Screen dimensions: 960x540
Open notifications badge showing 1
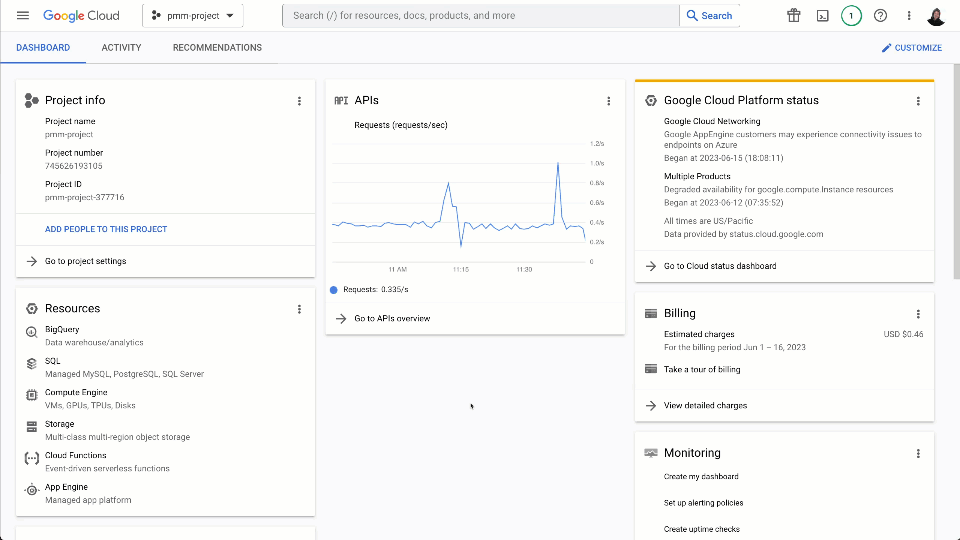(x=851, y=16)
